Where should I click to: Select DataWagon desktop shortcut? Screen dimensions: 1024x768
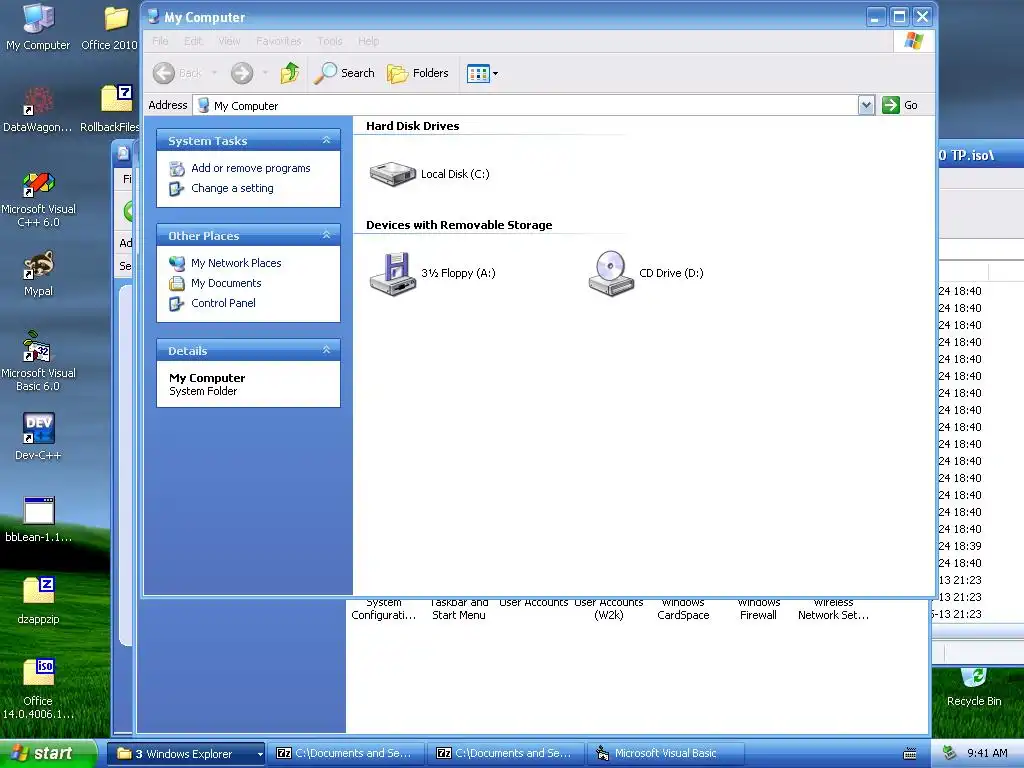38,110
